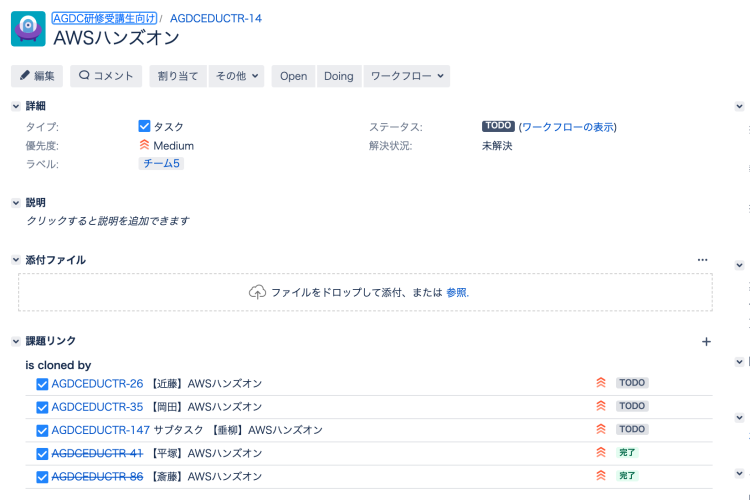Click the 【平塚】AWSハンズオン summary text

coord(206,453)
